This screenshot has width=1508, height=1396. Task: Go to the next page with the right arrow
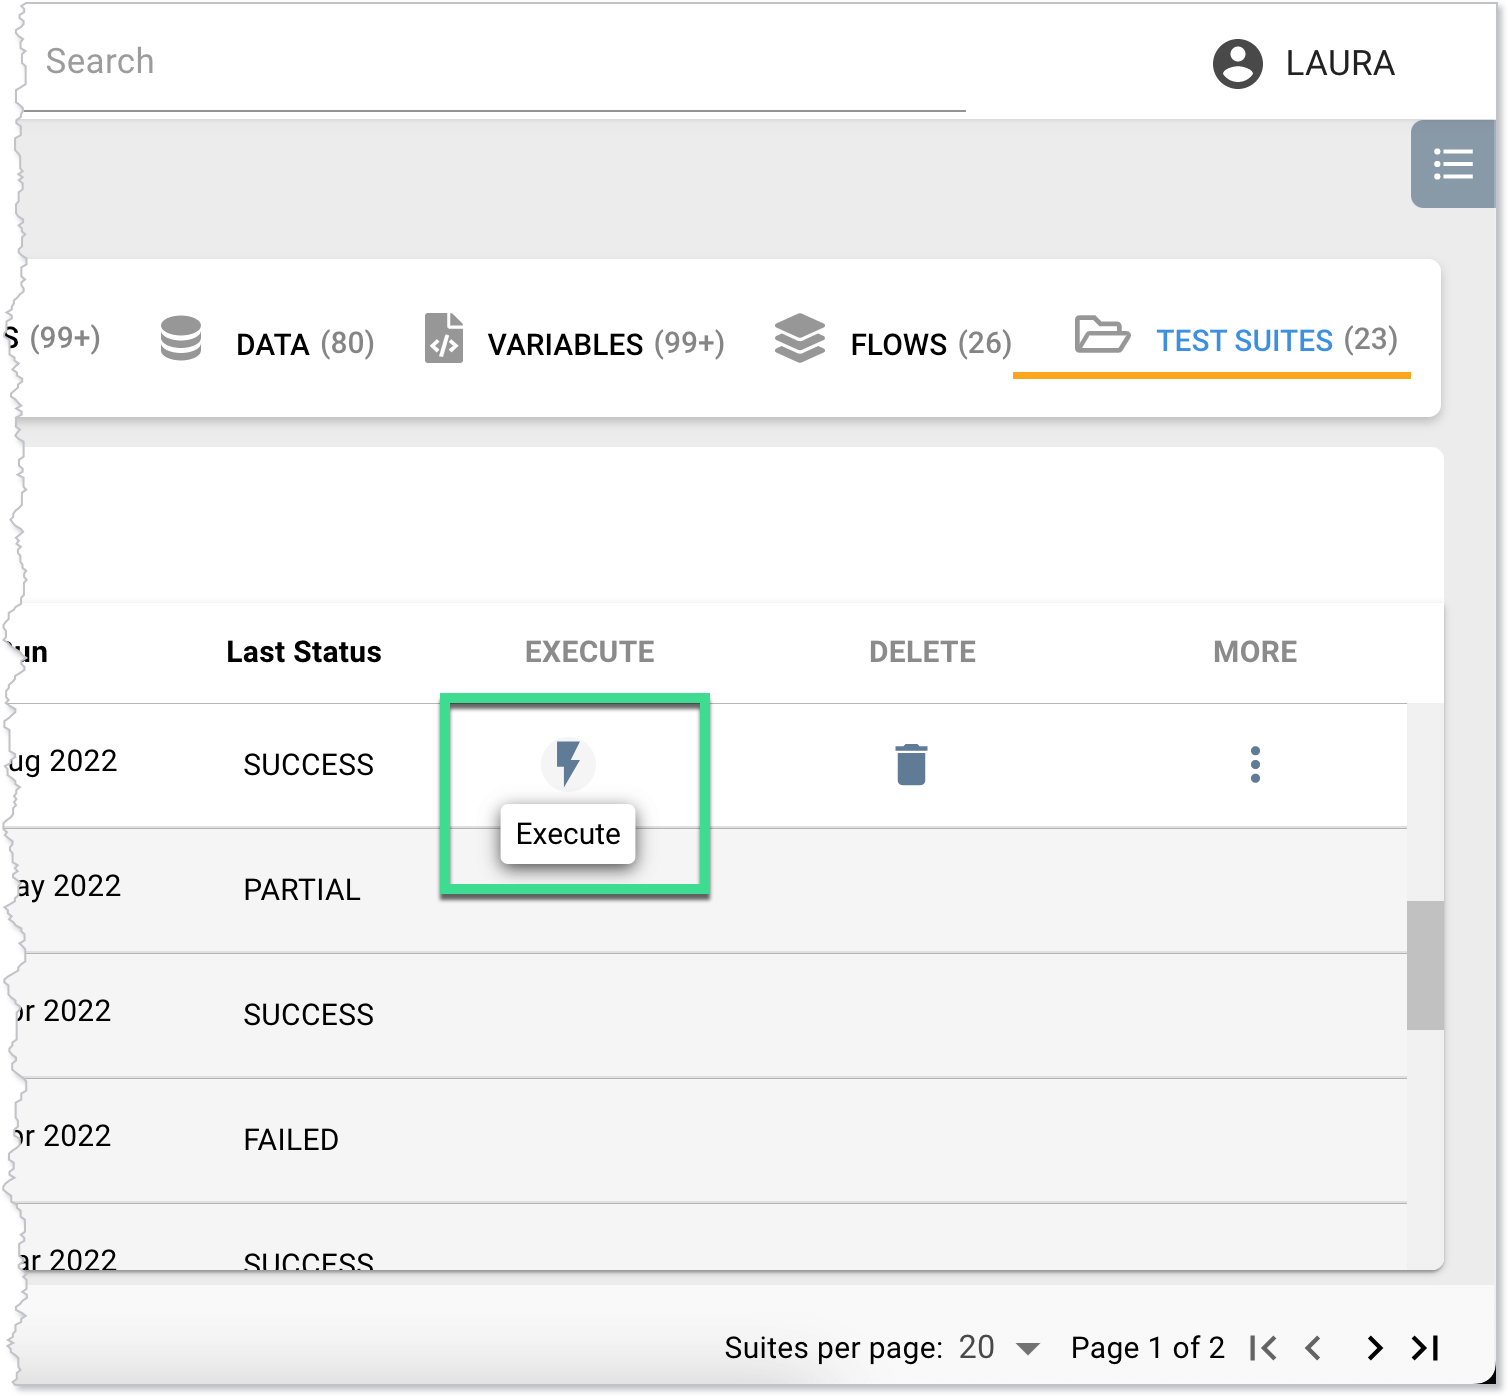click(x=1372, y=1349)
